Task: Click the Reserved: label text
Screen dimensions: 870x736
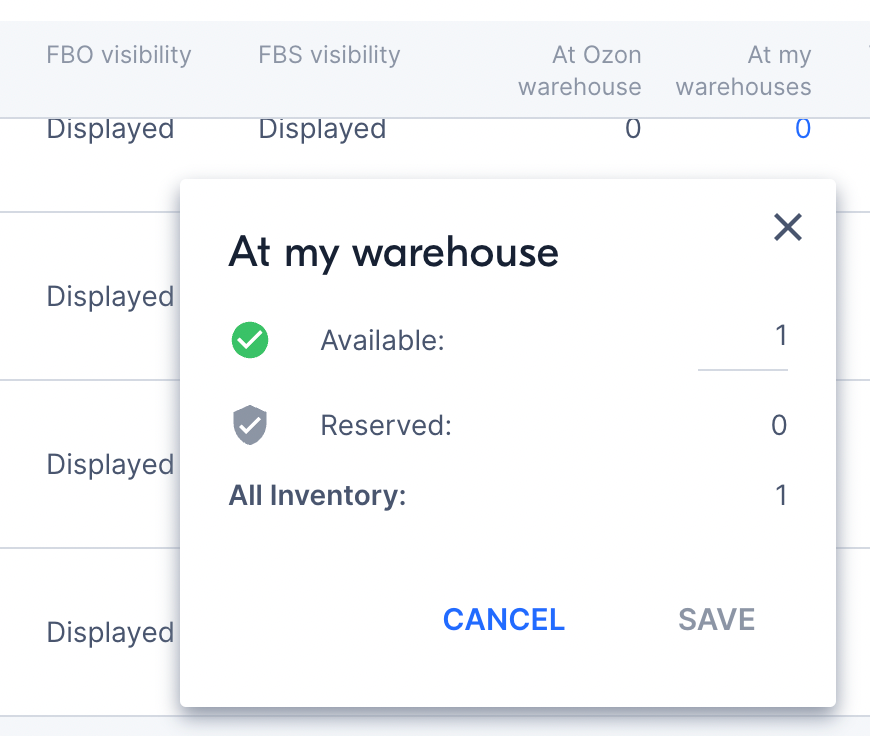Action: [386, 426]
